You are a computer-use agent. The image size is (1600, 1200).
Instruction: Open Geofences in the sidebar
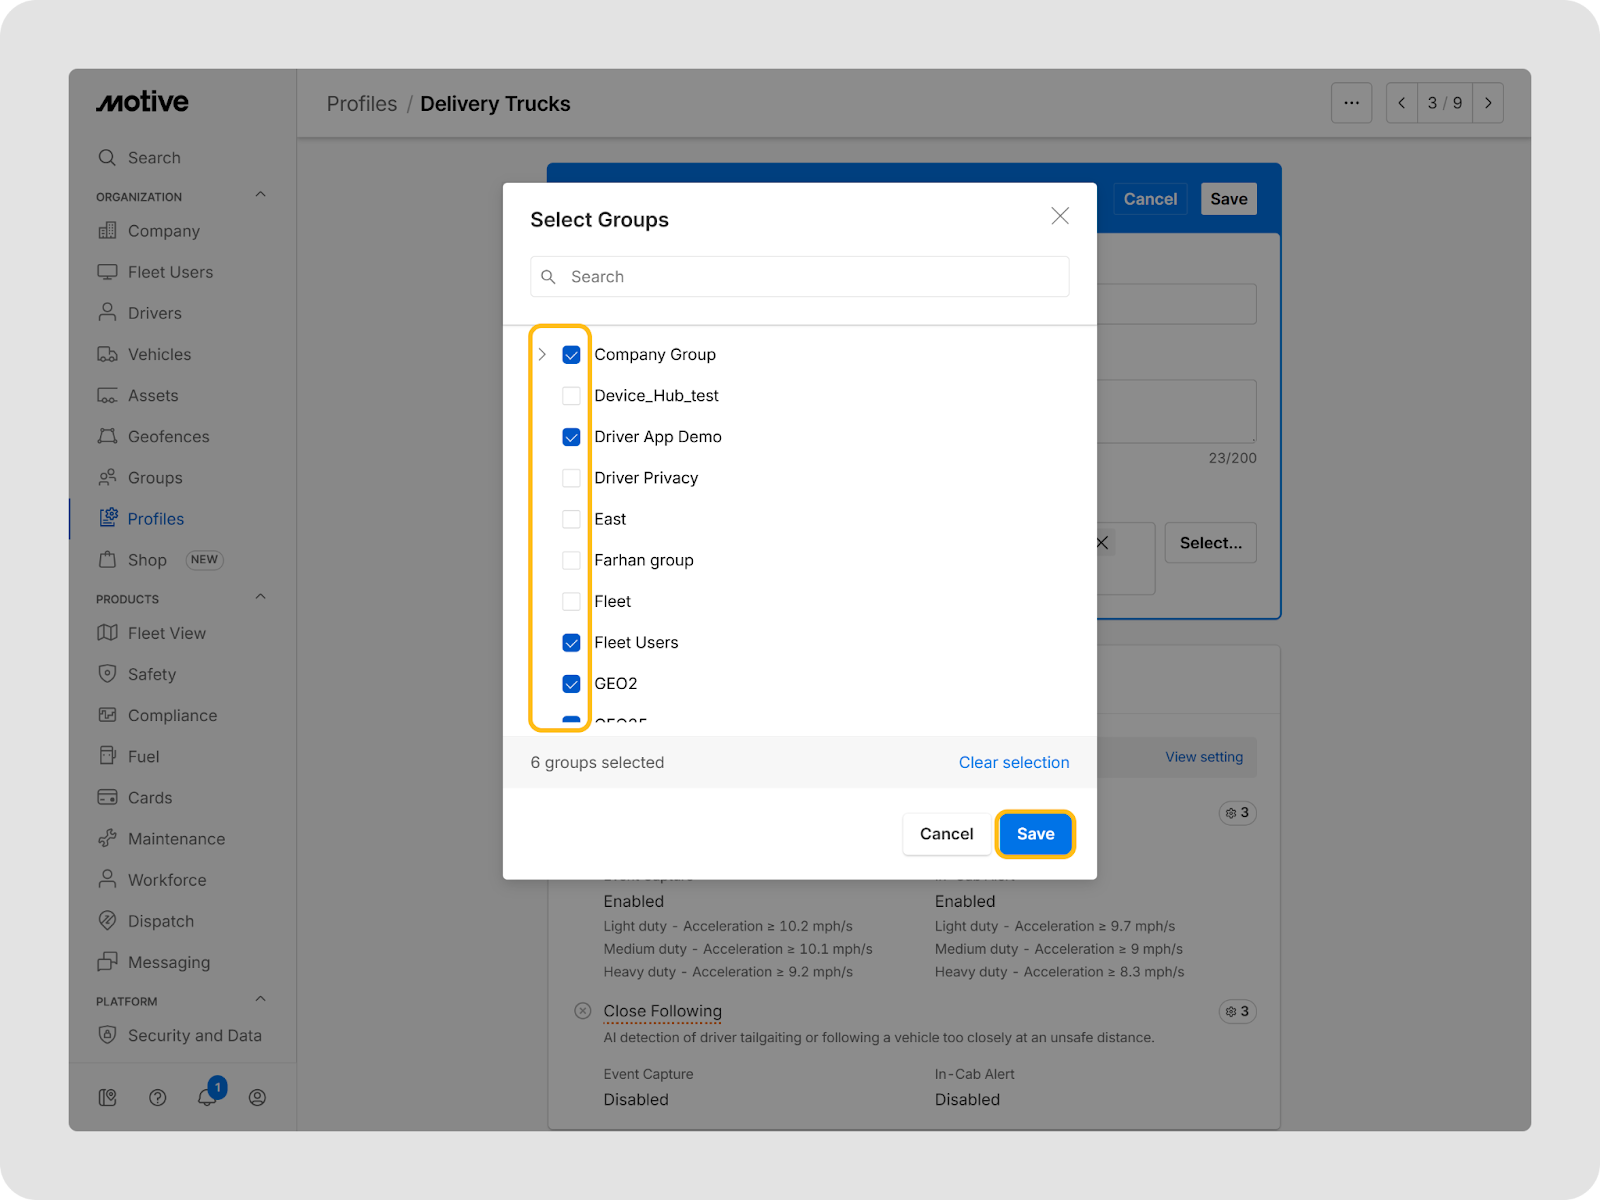tap(168, 437)
